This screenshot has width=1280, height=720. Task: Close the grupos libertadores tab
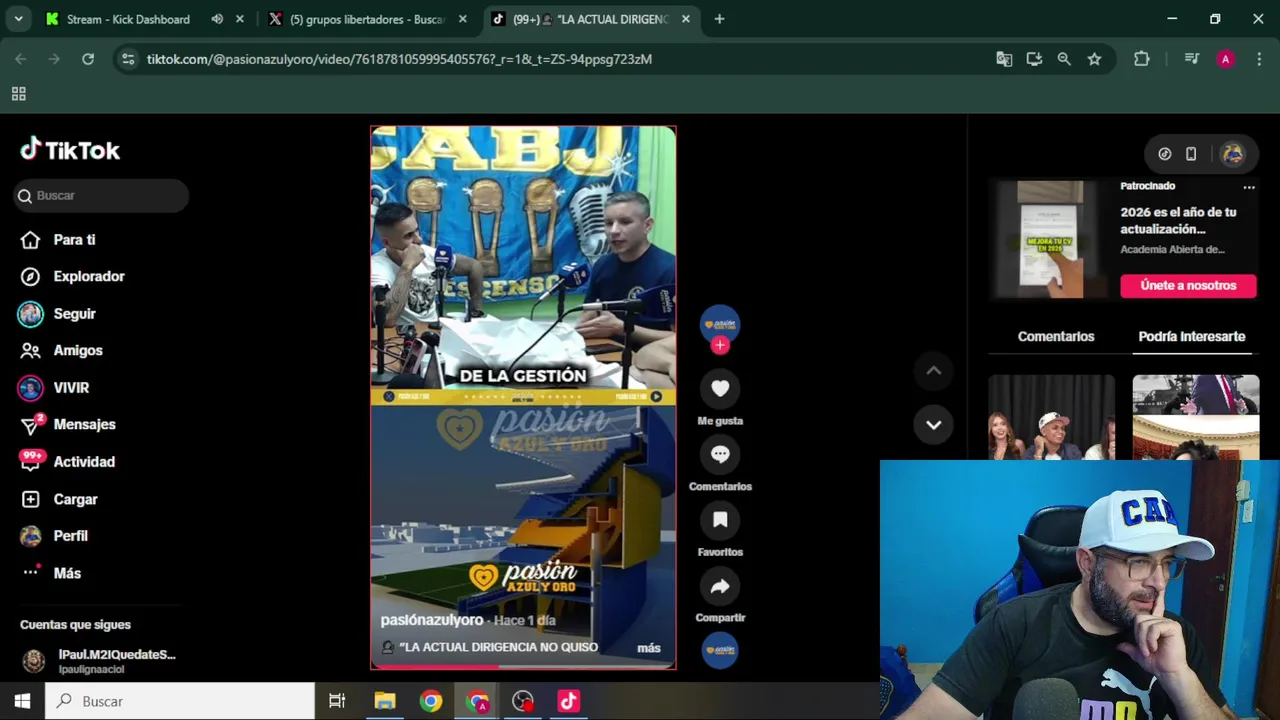(x=462, y=19)
